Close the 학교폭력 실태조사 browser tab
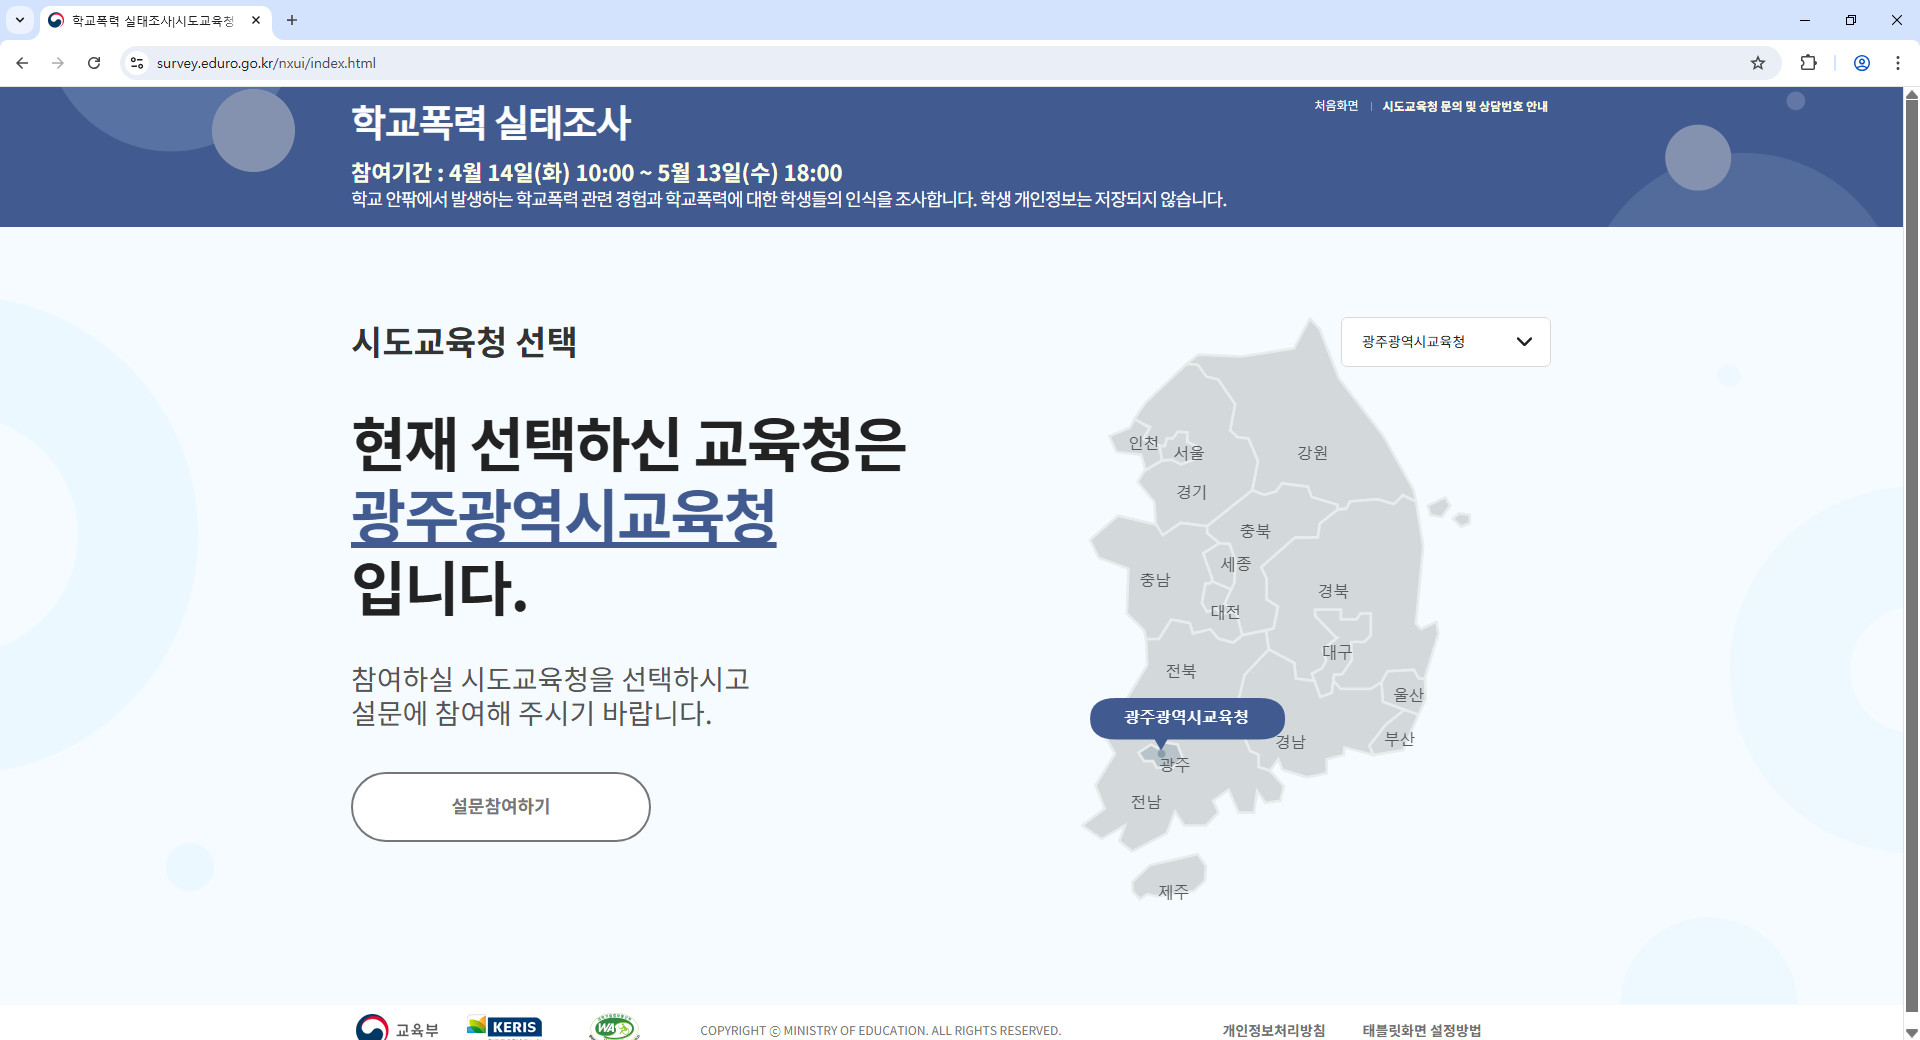 click(x=256, y=20)
